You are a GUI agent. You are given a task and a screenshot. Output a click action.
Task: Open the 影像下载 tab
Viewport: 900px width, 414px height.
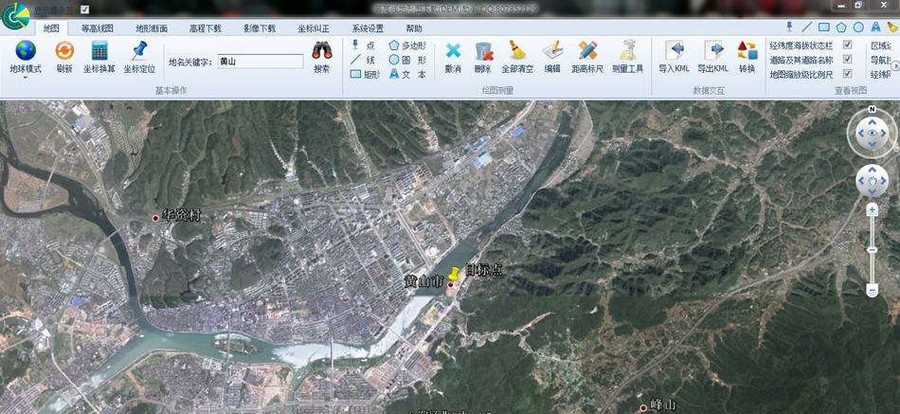(259, 29)
